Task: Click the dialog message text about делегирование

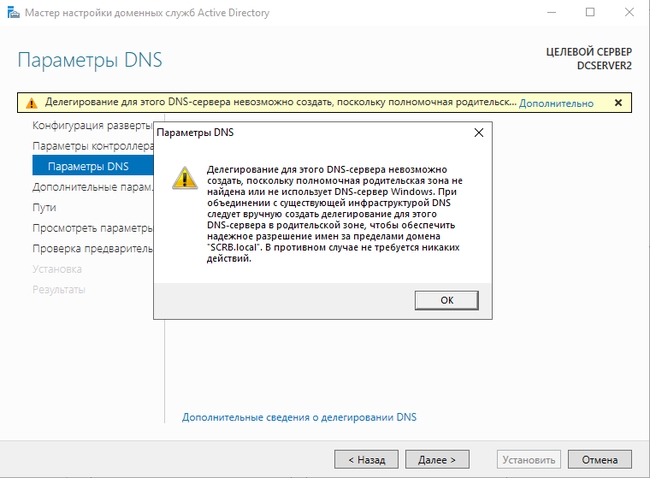Action: coord(335,214)
